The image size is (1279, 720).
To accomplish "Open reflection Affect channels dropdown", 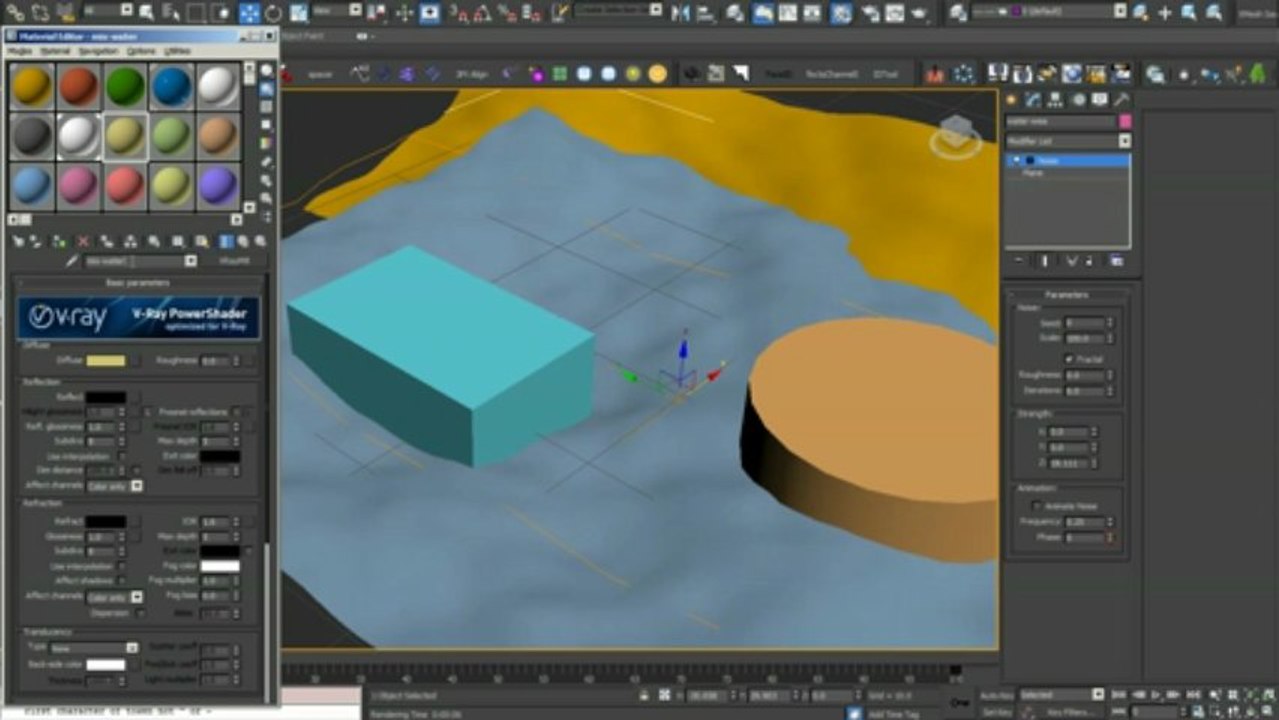I will click(x=115, y=486).
